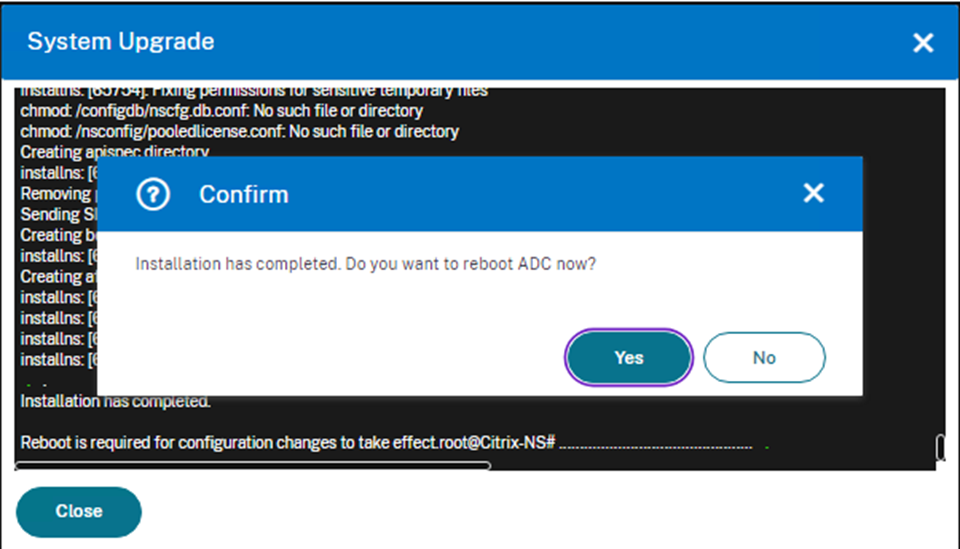Click 'Installation has completed.' in the console output
The width and height of the screenshot is (960, 549).
[x=116, y=402]
